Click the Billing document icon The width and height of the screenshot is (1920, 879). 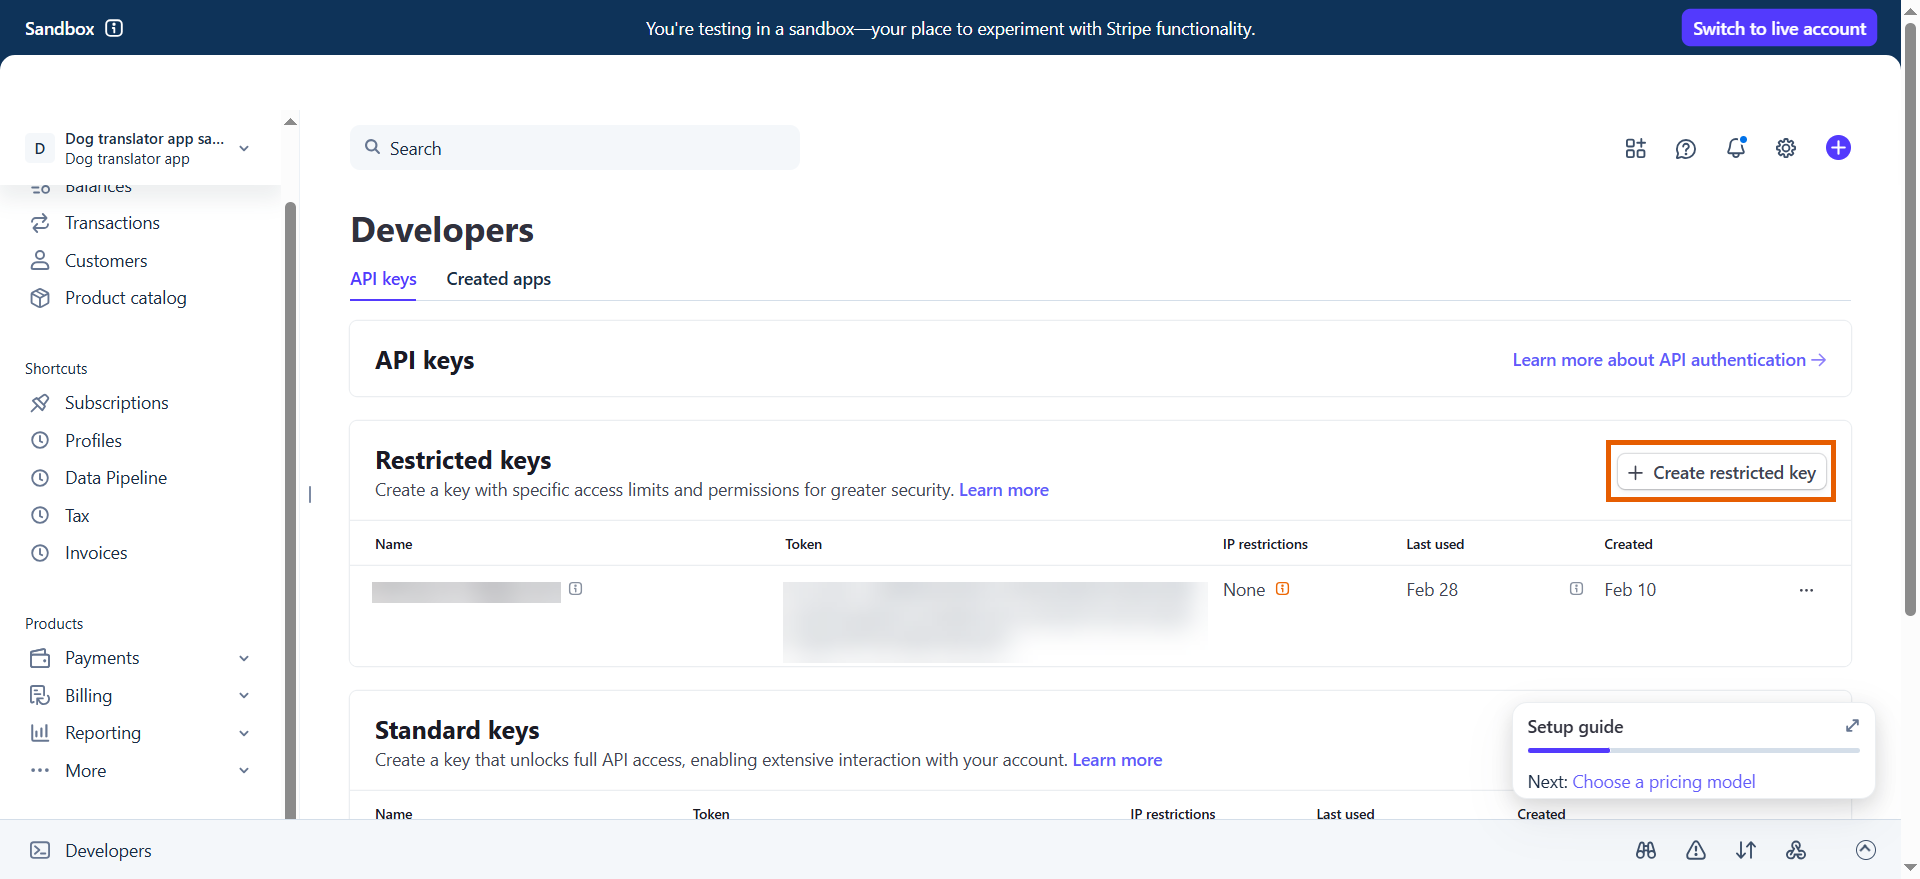coord(40,696)
